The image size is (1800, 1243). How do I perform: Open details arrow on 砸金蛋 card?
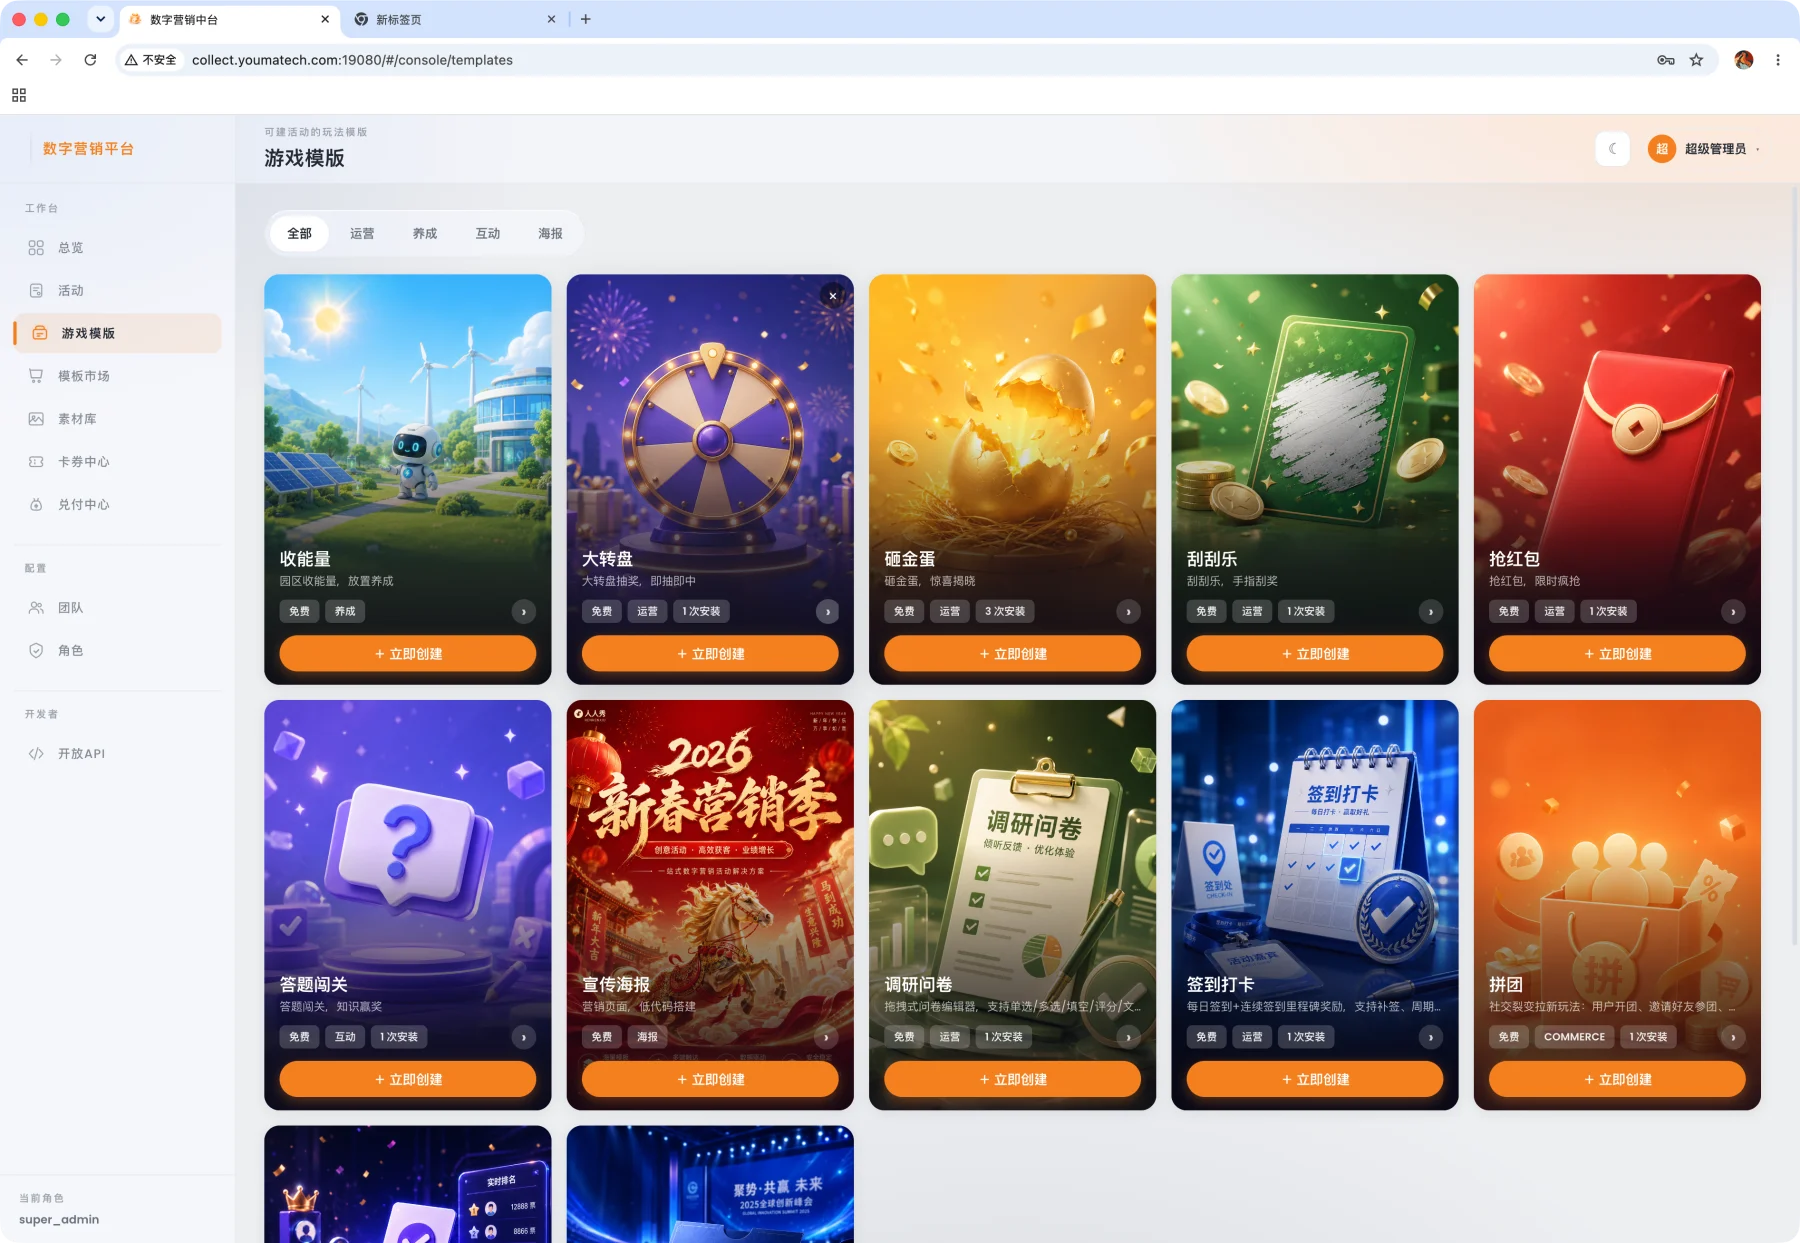1129,612
